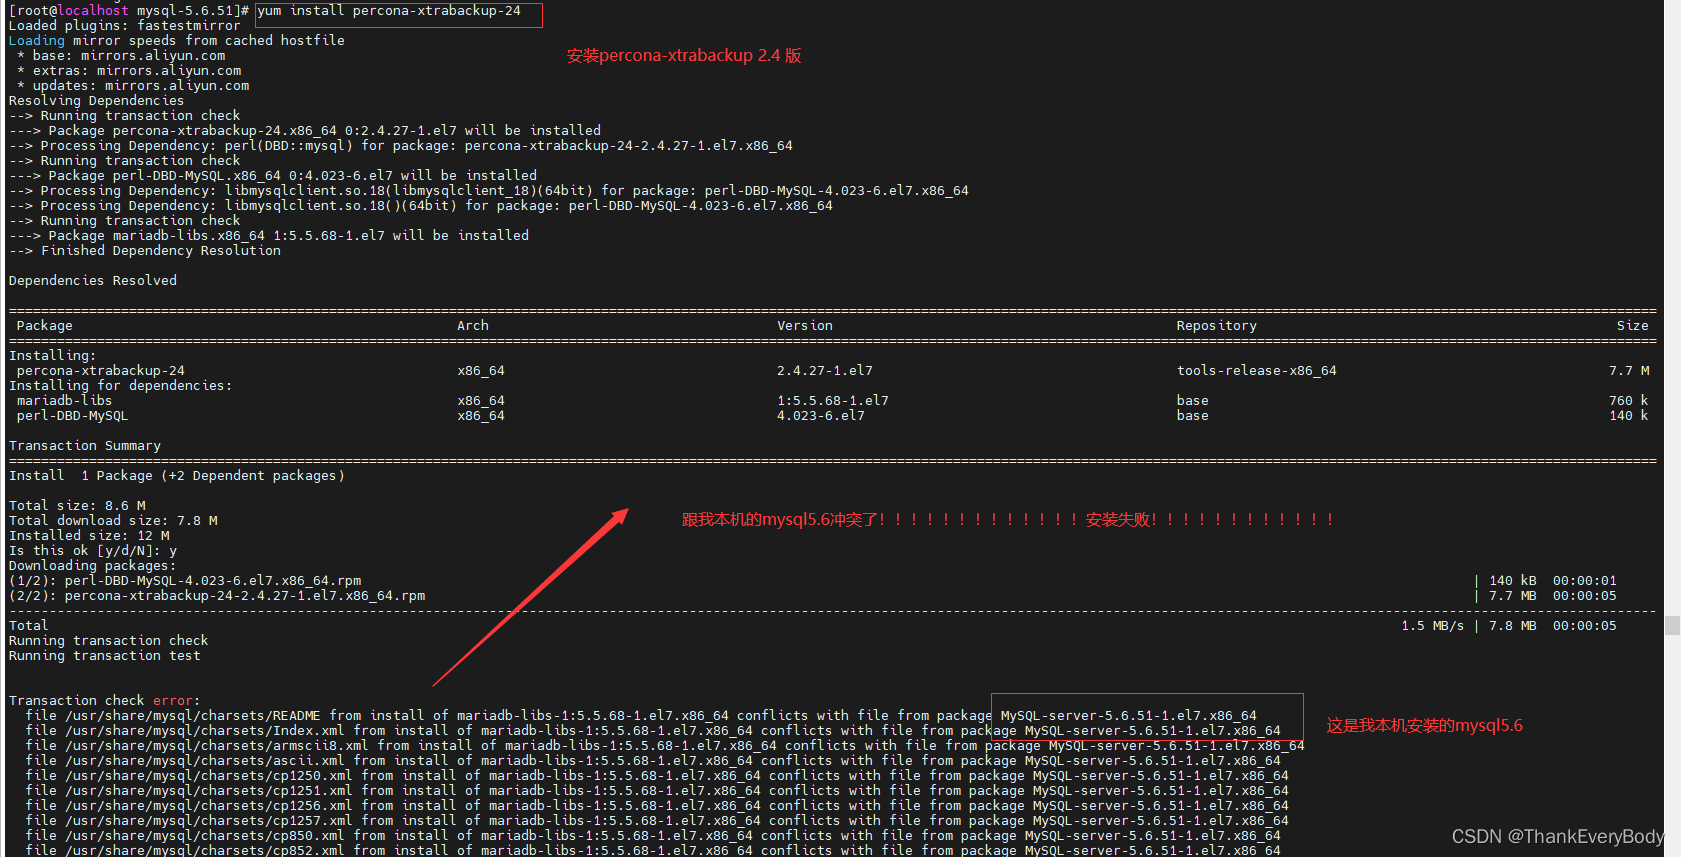The width and height of the screenshot is (1681, 857).
Task: Click the 'Total size: 8.6 M' line
Action: pos(77,506)
